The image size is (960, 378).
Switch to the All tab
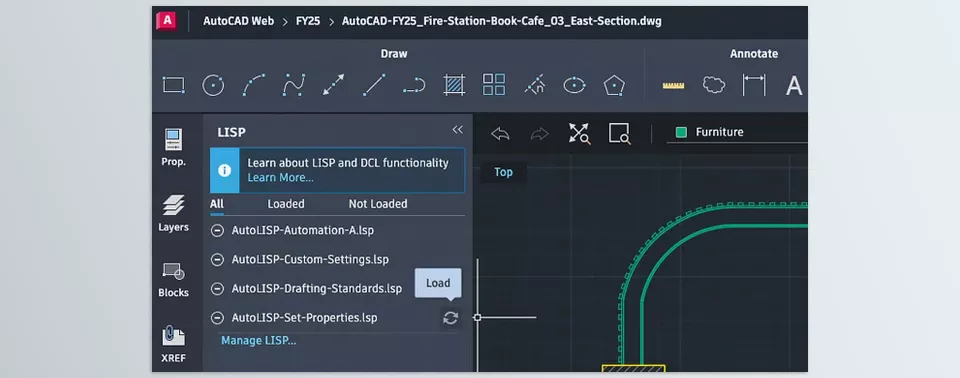(217, 204)
